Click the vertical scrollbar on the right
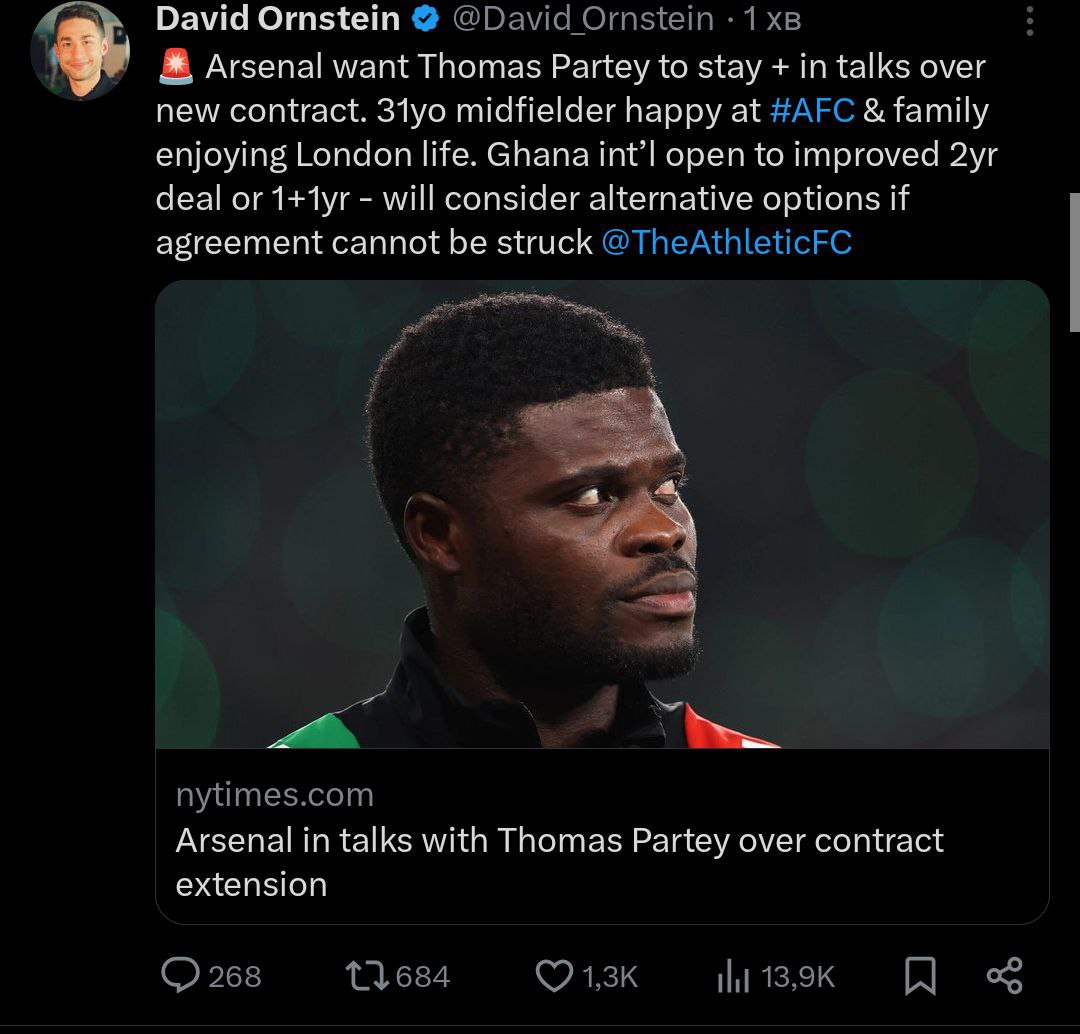1080x1034 pixels. pyautogui.click(x=1073, y=263)
